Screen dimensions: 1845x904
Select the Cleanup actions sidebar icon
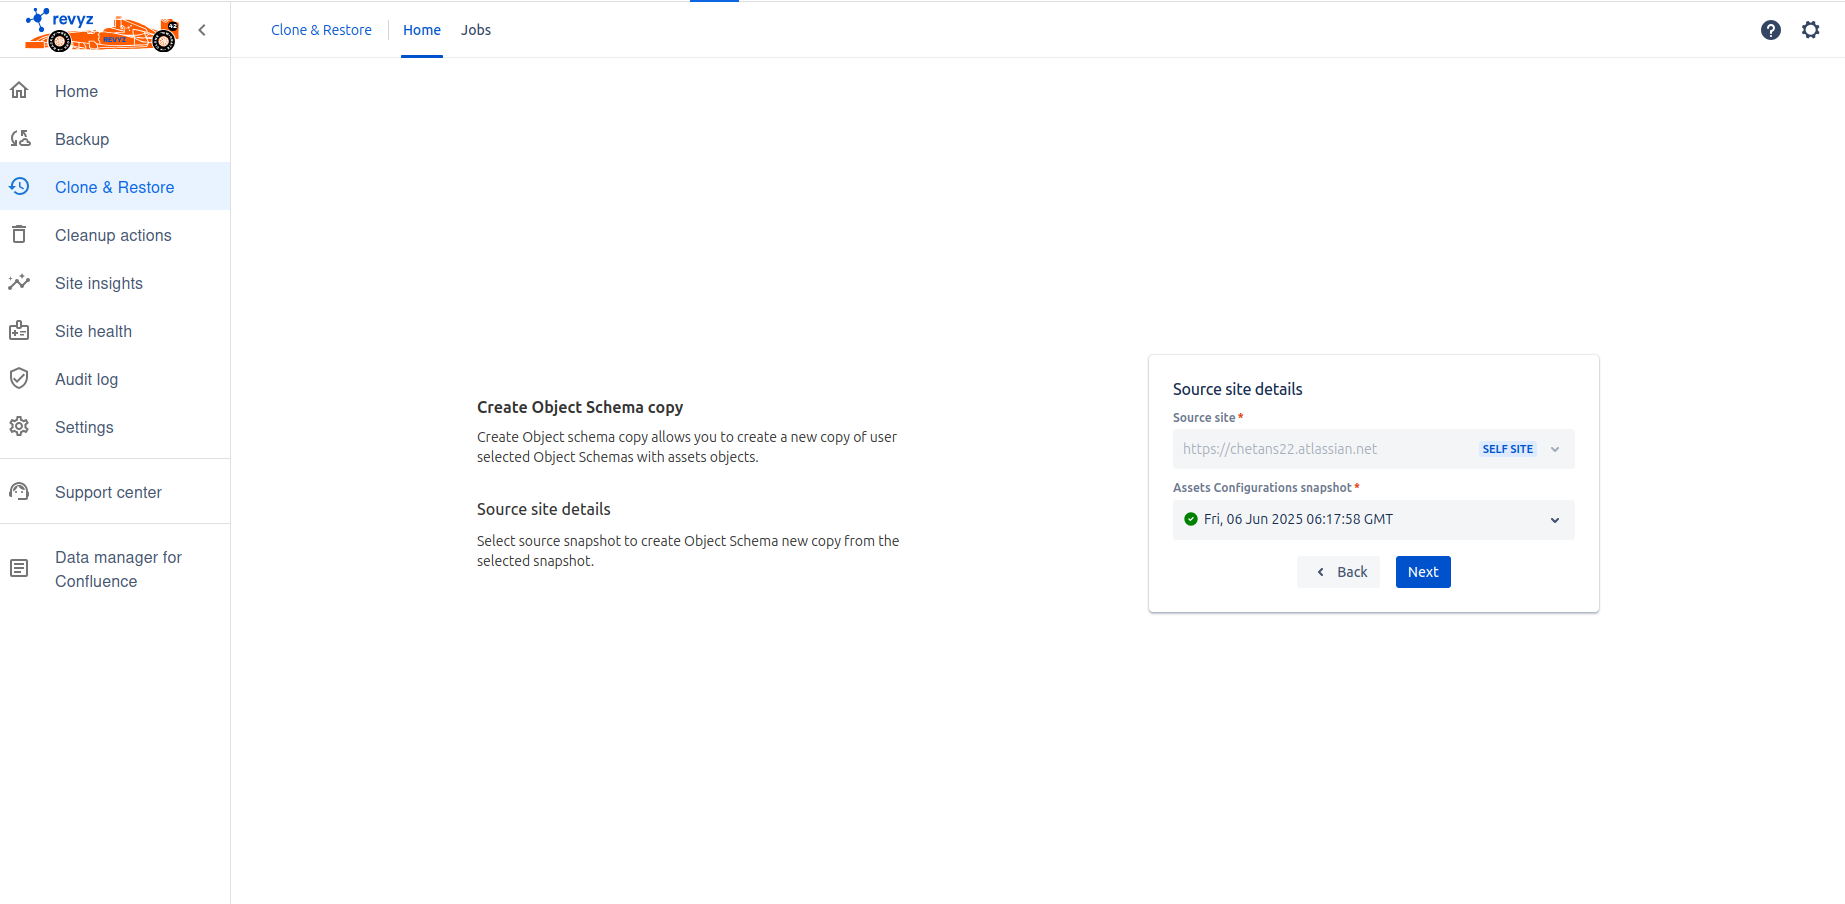[x=20, y=234]
